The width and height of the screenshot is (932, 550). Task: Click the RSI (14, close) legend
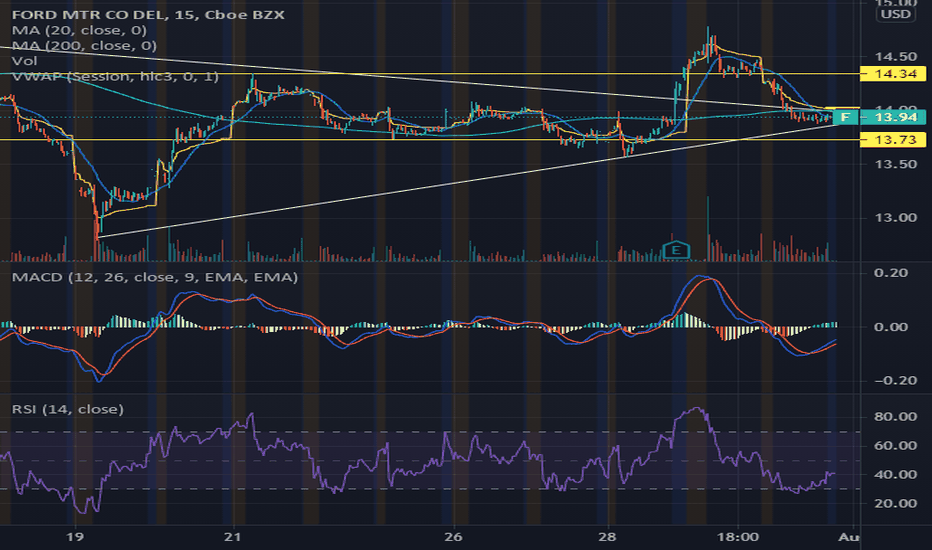(x=68, y=409)
